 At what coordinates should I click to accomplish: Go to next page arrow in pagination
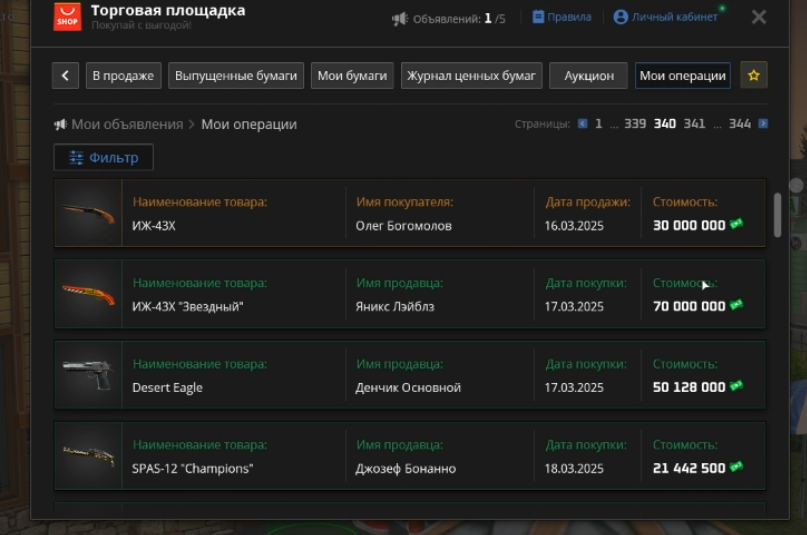pyautogui.click(x=763, y=124)
